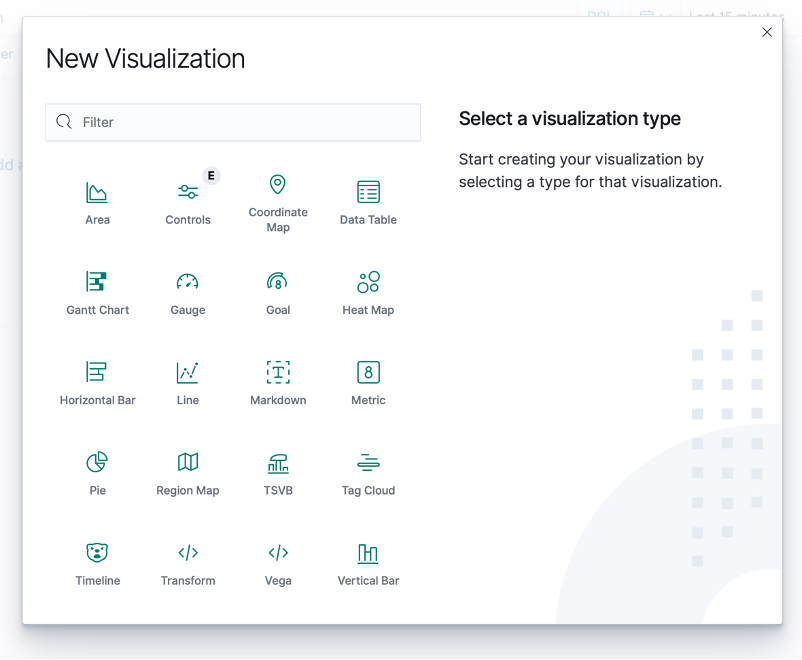Select the Data Table visualization
802x660 pixels.
pos(368,203)
